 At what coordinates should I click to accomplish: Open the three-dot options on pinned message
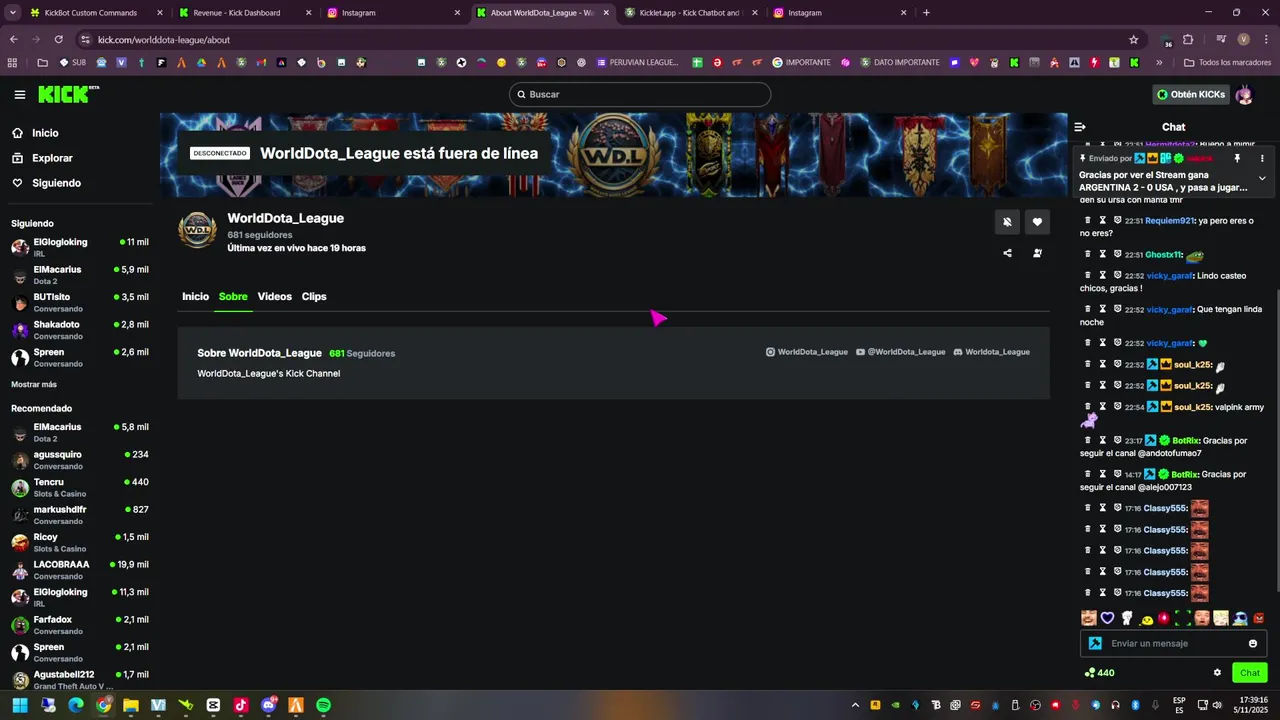coord(1262,158)
